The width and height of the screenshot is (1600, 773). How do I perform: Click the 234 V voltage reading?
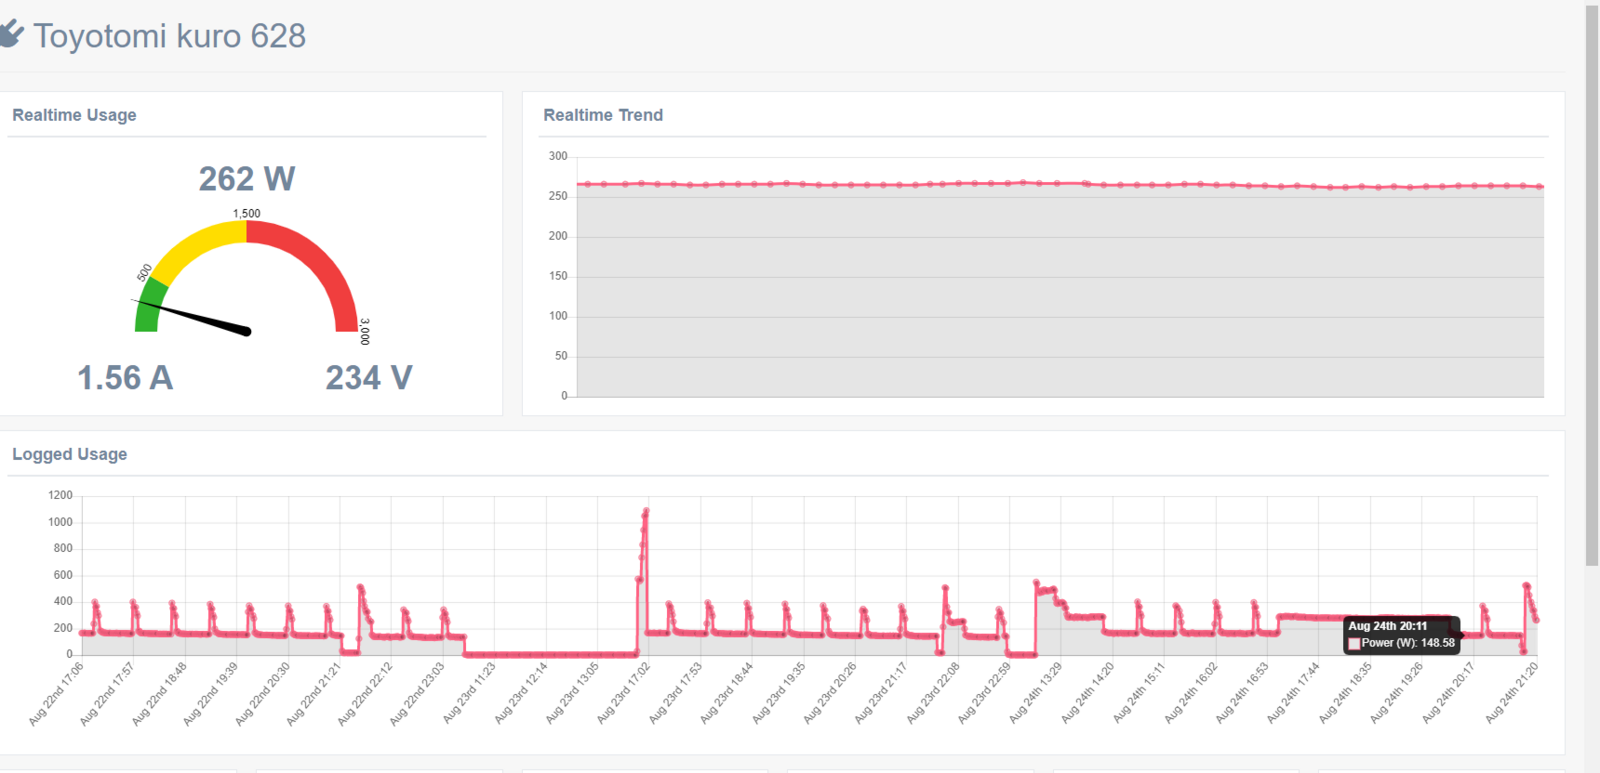click(369, 378)
